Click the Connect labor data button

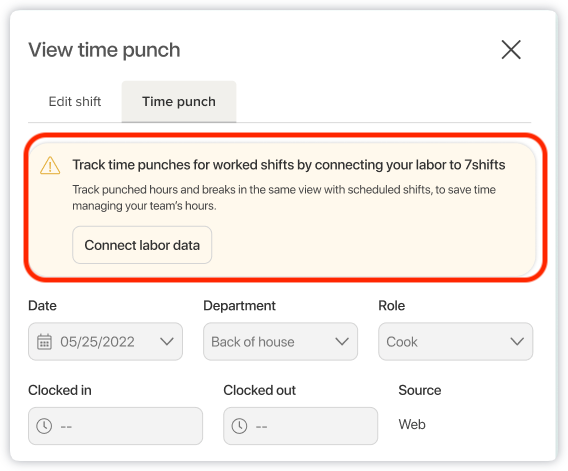click(142, 245)
